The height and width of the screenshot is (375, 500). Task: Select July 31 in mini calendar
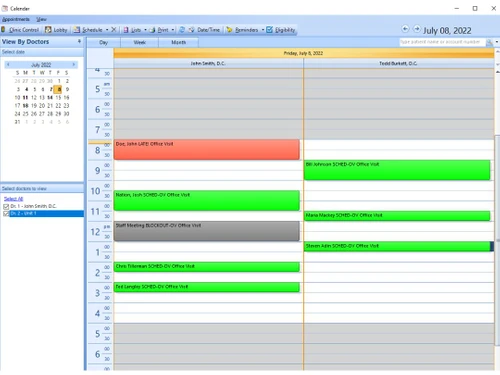click(x=17, y=122)
